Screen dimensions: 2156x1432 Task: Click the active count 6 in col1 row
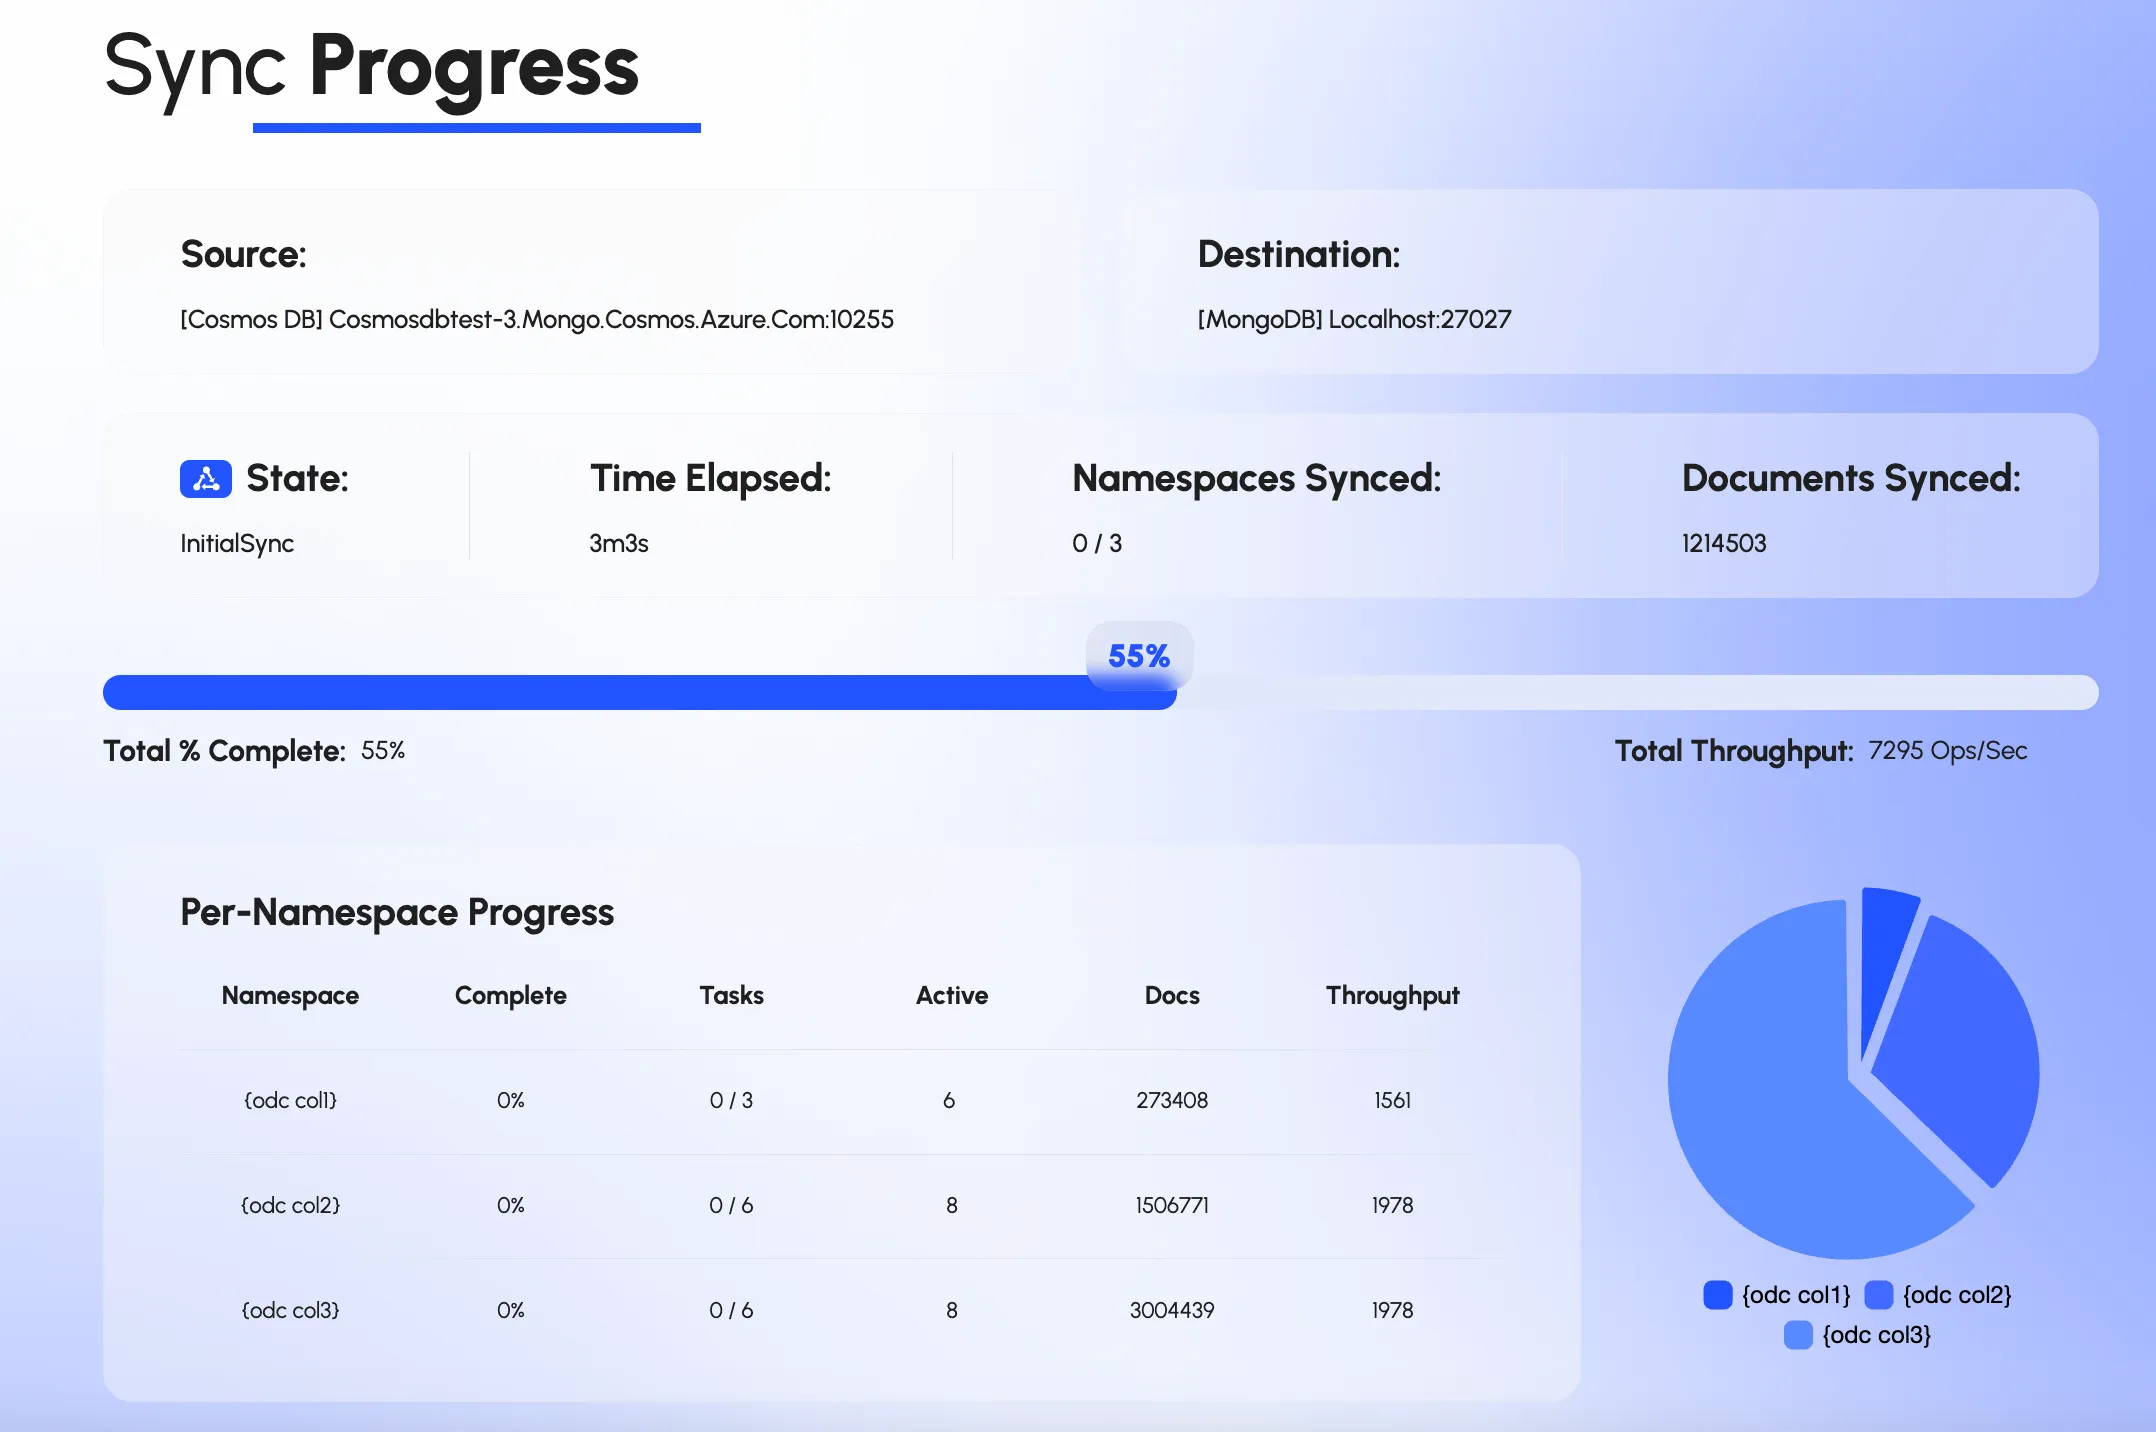click(949, 1100)
